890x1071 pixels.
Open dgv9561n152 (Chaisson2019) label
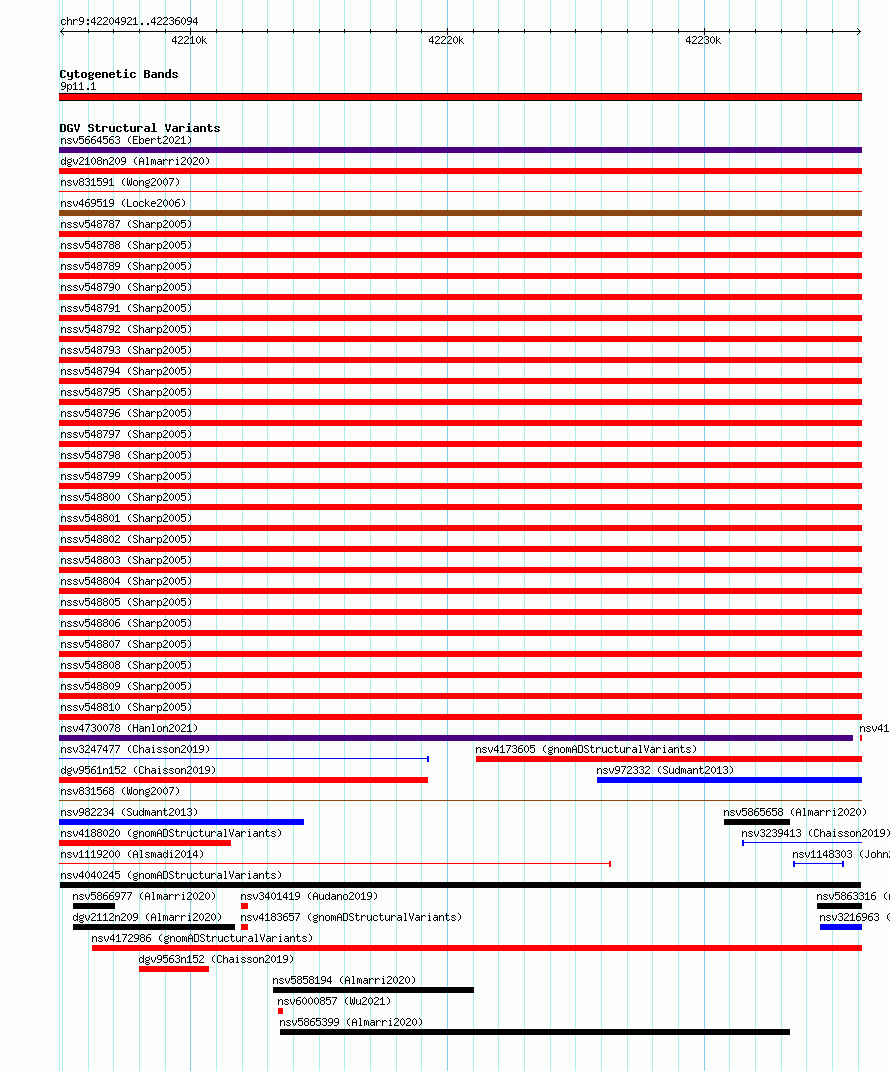138,770
